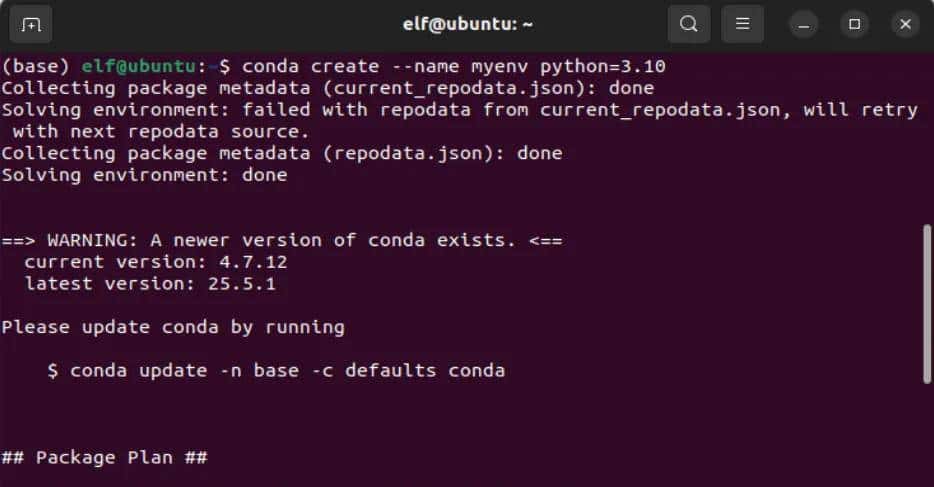This screenshot has height=487, width=934.
Task: Click the 'Collecting package metadata (repodata.json)' line
Action: point(281,153)
